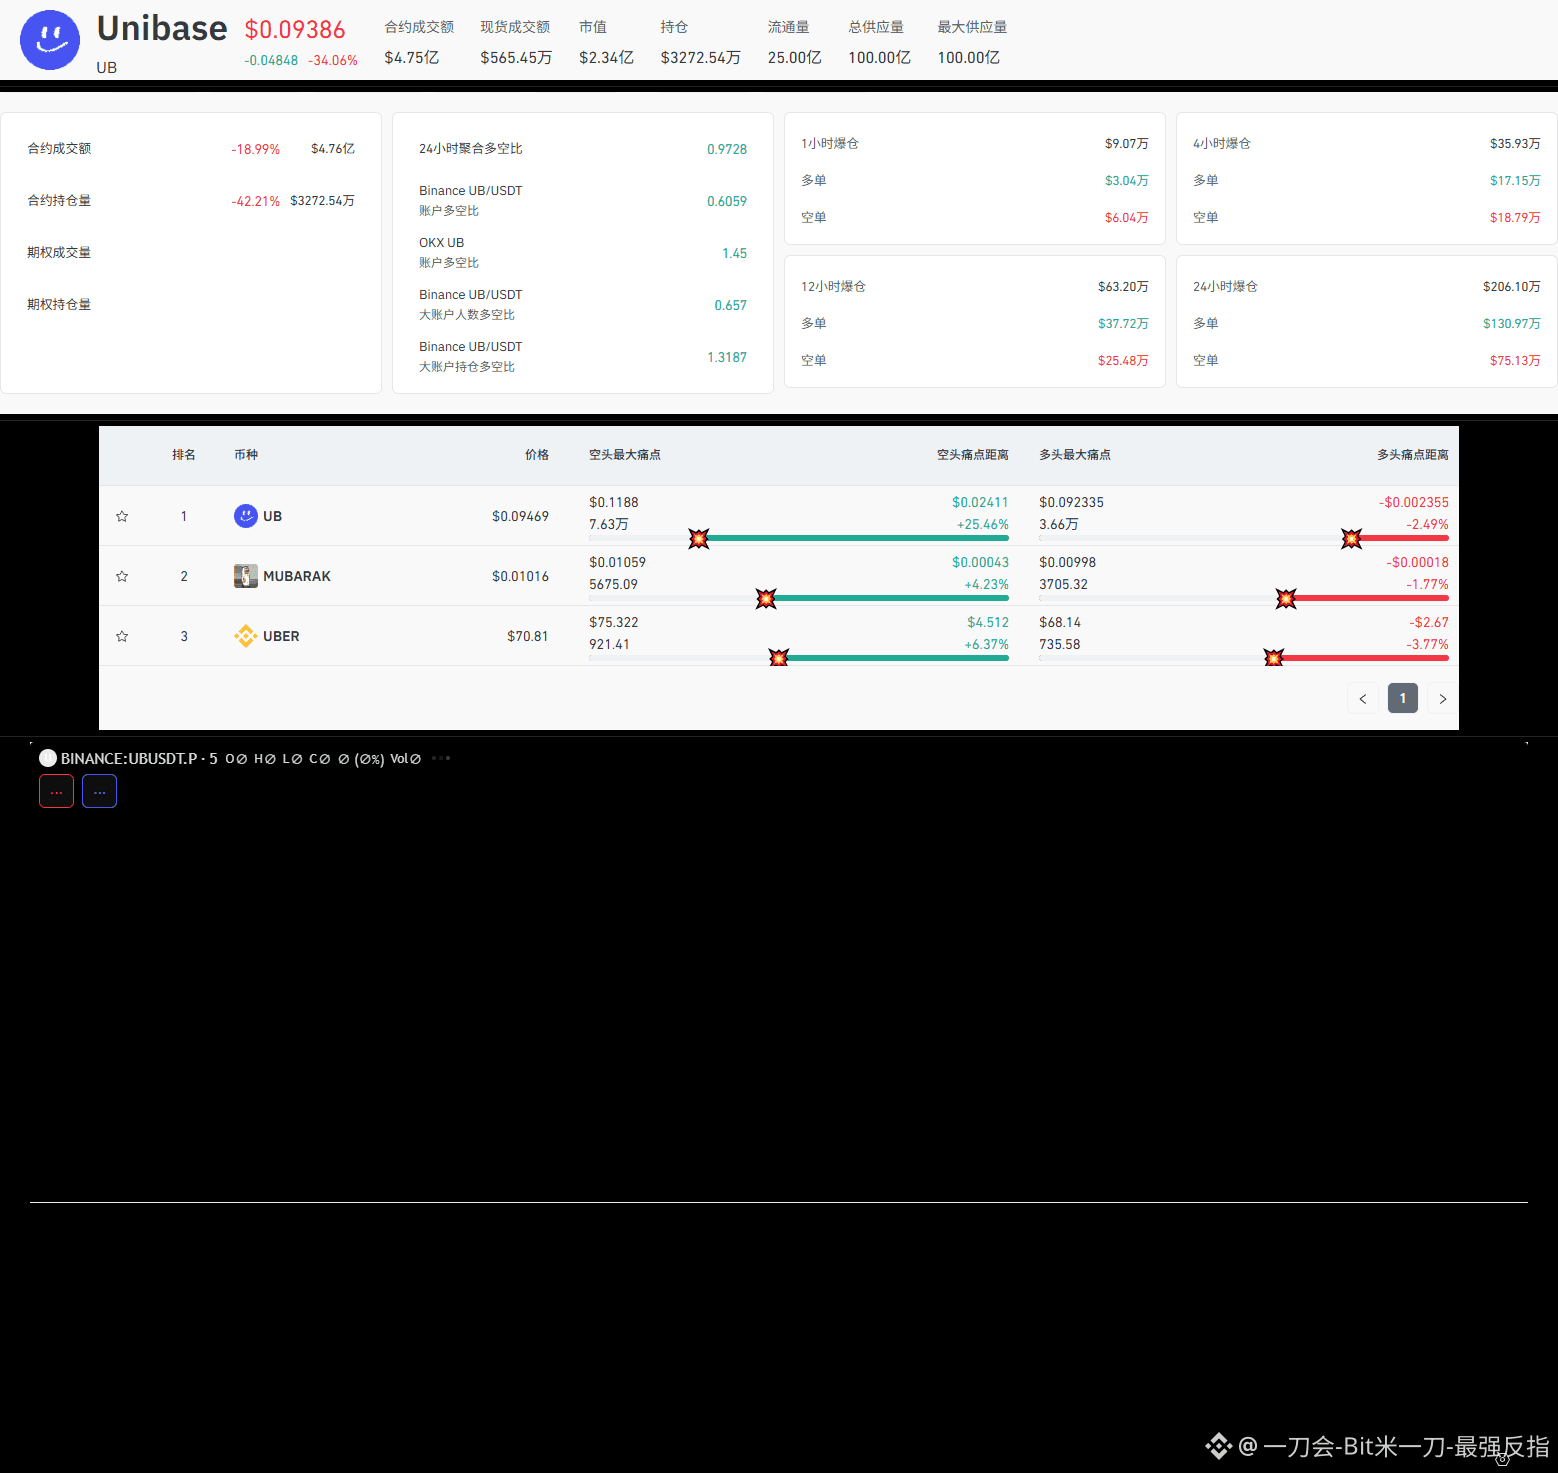Click the 多头痛点距离 column header
The width and height of the screenshot is (1558, 1473).
coord(1413,455)
